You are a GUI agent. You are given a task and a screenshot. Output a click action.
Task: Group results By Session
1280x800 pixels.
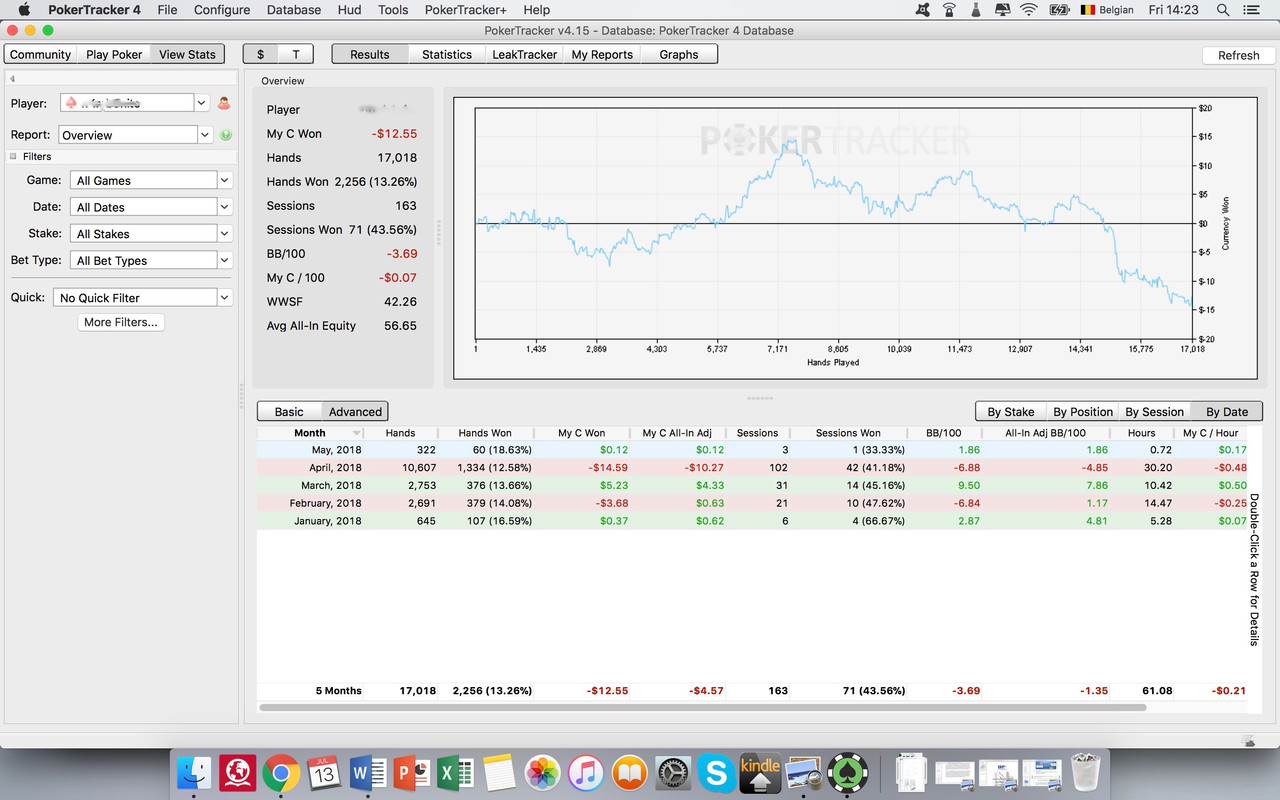click(x=1154, y=411)
